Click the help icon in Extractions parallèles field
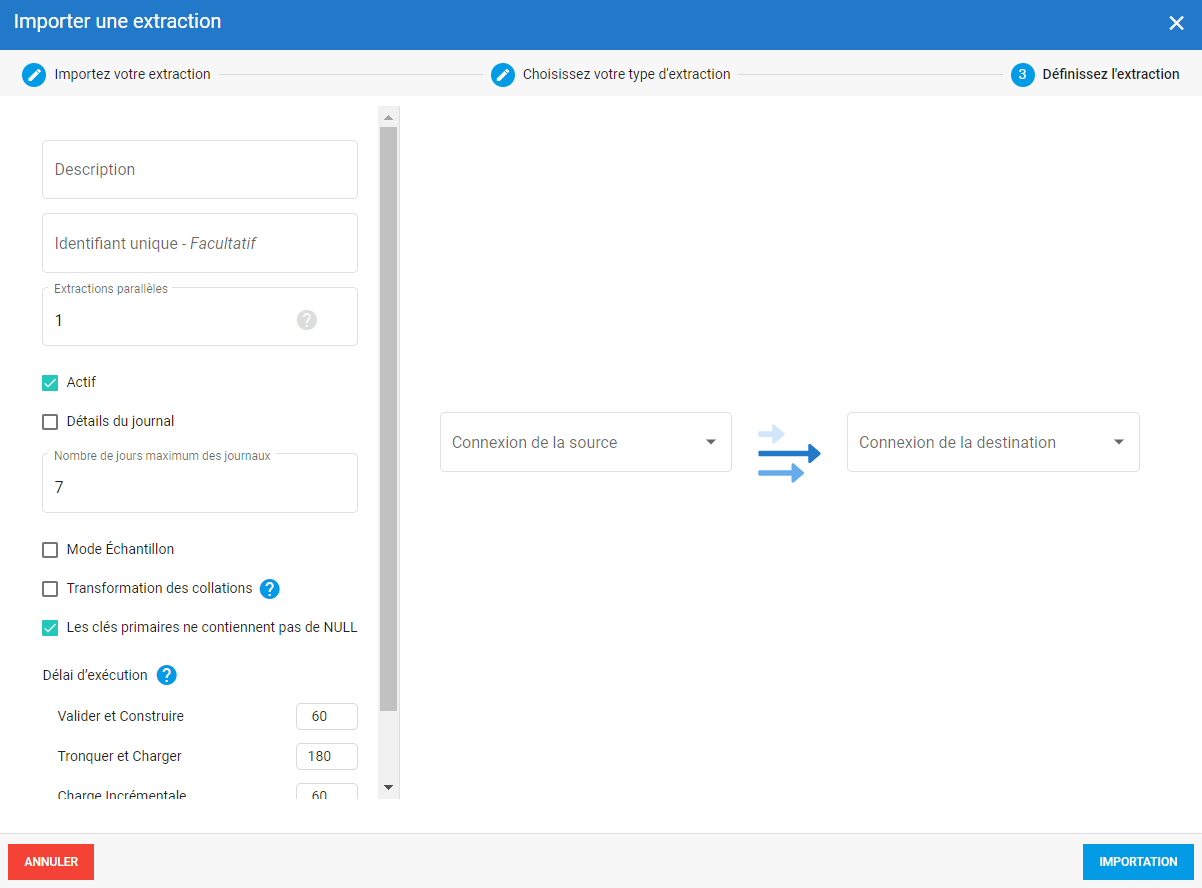 (x=307, y=320)
